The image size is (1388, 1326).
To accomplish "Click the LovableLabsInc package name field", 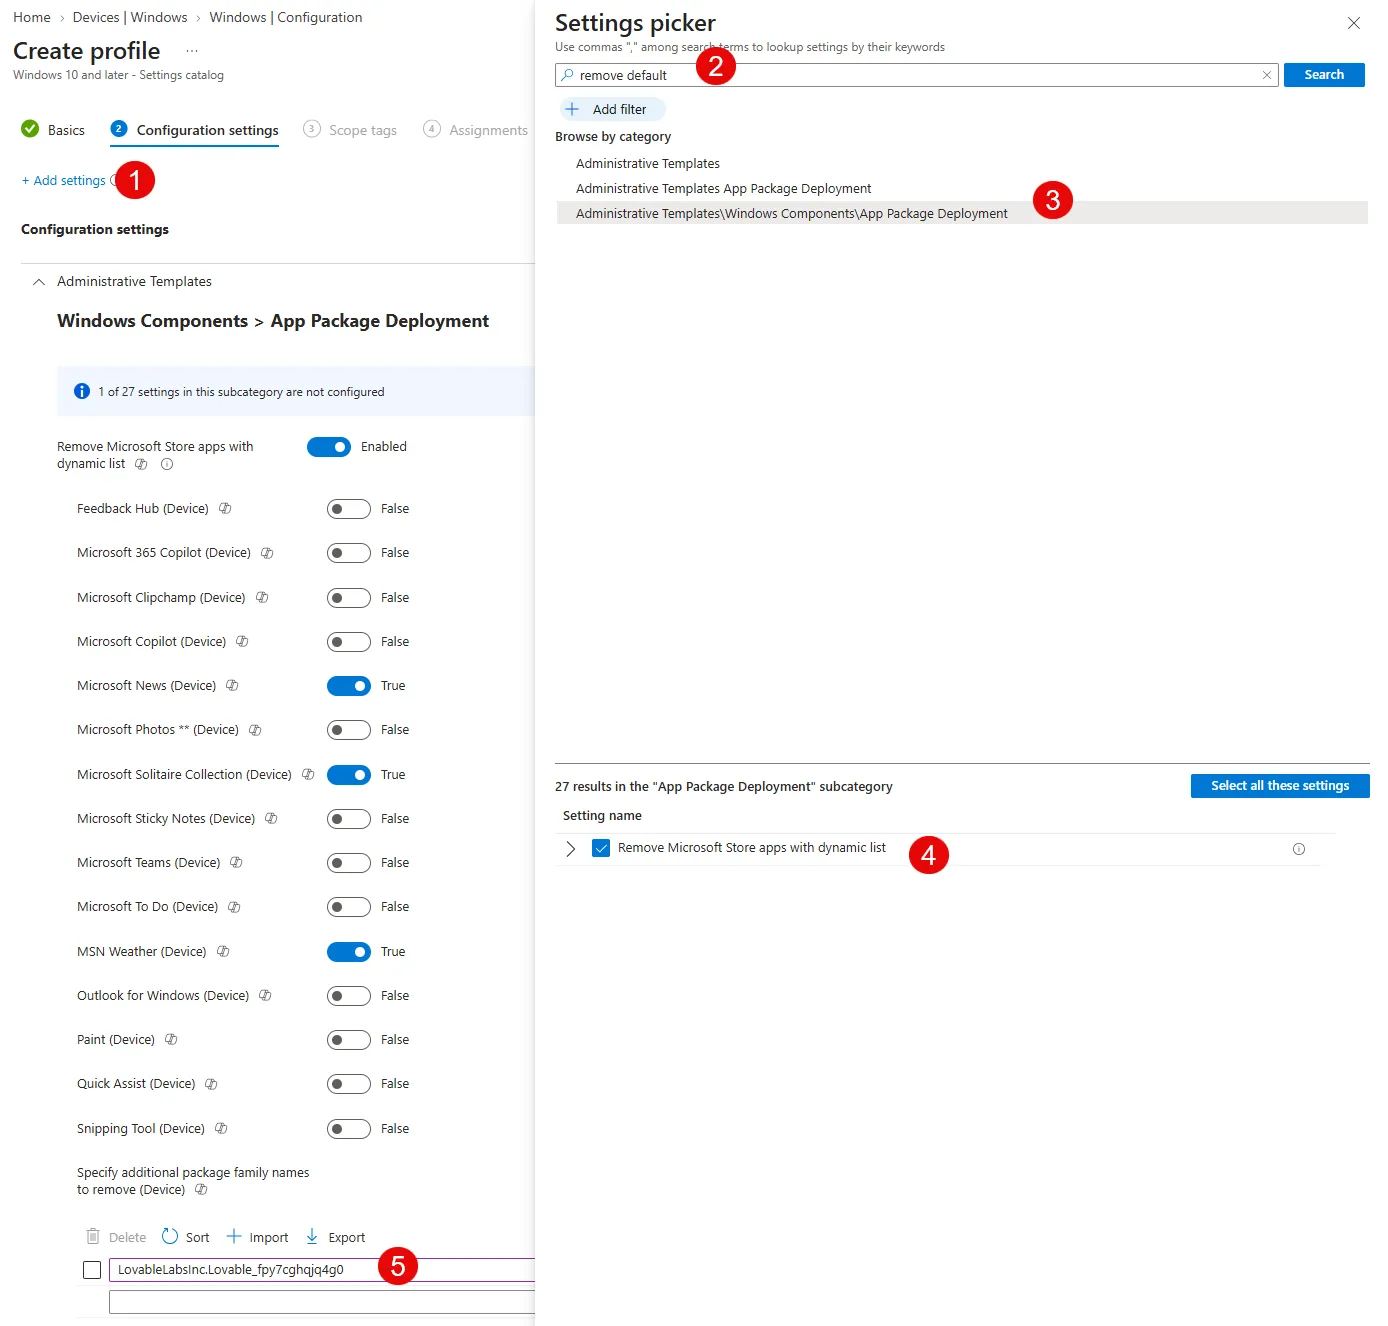I will tap(322, 1270).
